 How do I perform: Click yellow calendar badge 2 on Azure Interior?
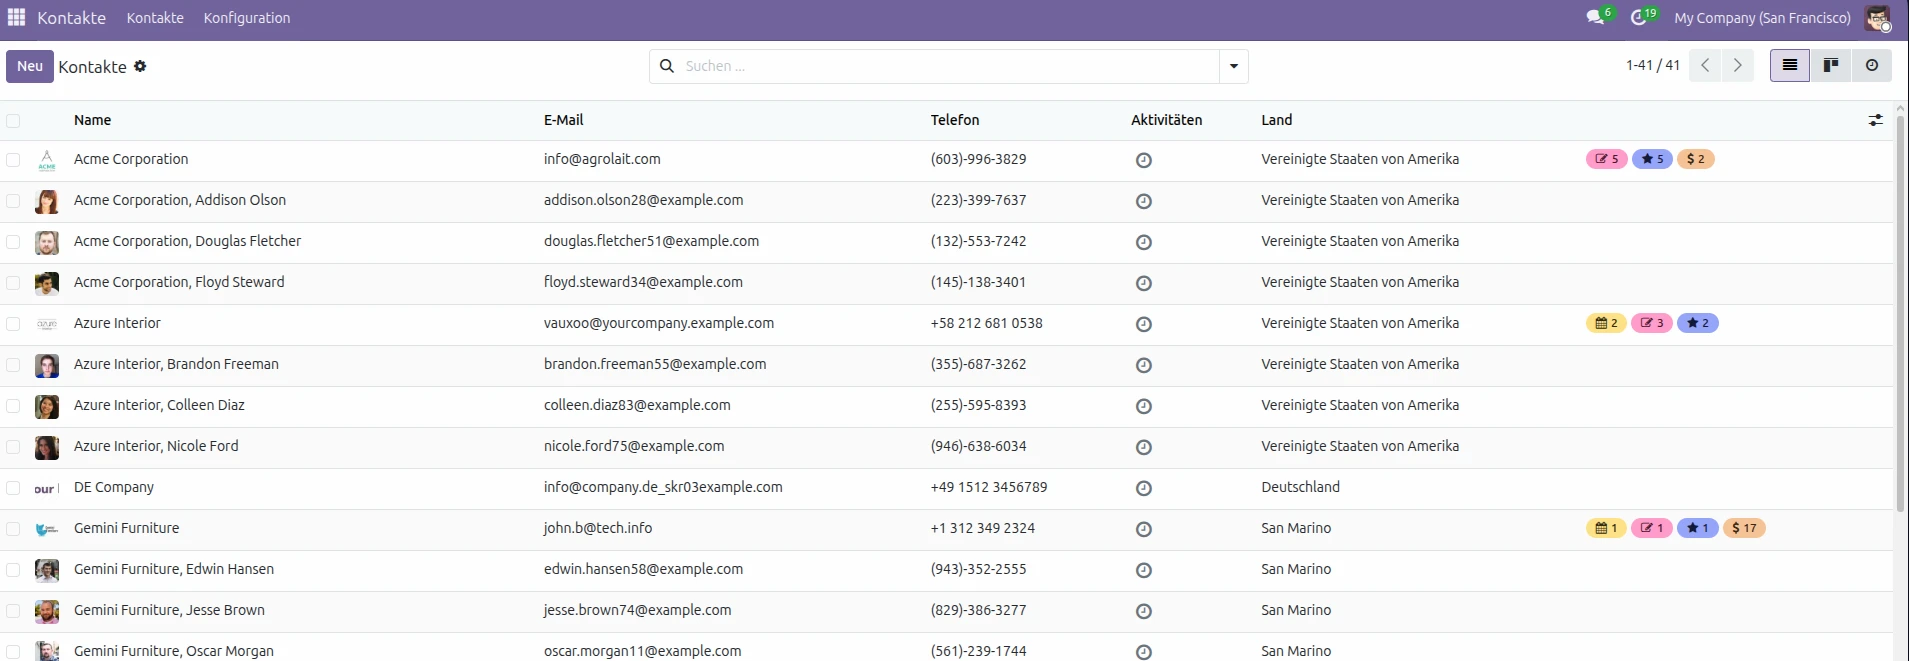click(1607, 323)
